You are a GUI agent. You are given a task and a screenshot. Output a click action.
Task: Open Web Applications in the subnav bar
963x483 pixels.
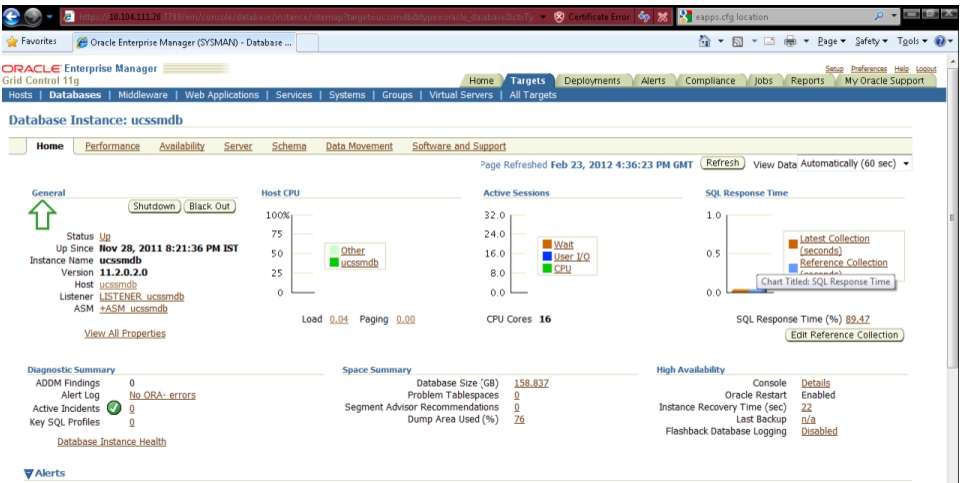pyautogui.click(x=222, y=95)
